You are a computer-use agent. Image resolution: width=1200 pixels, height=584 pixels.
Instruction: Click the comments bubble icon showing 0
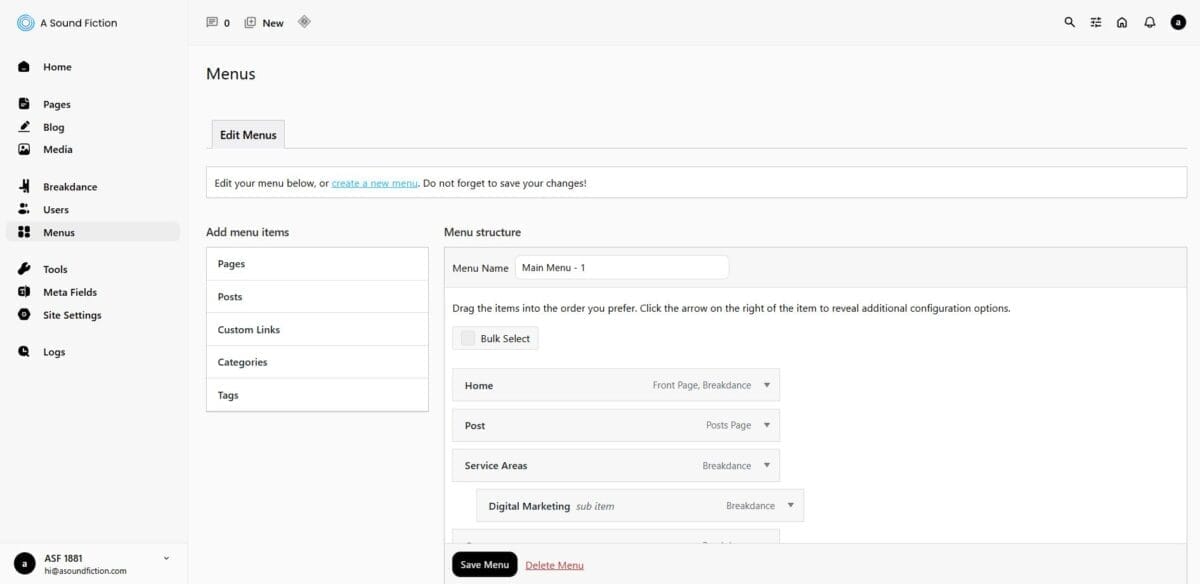pos(212,22)
